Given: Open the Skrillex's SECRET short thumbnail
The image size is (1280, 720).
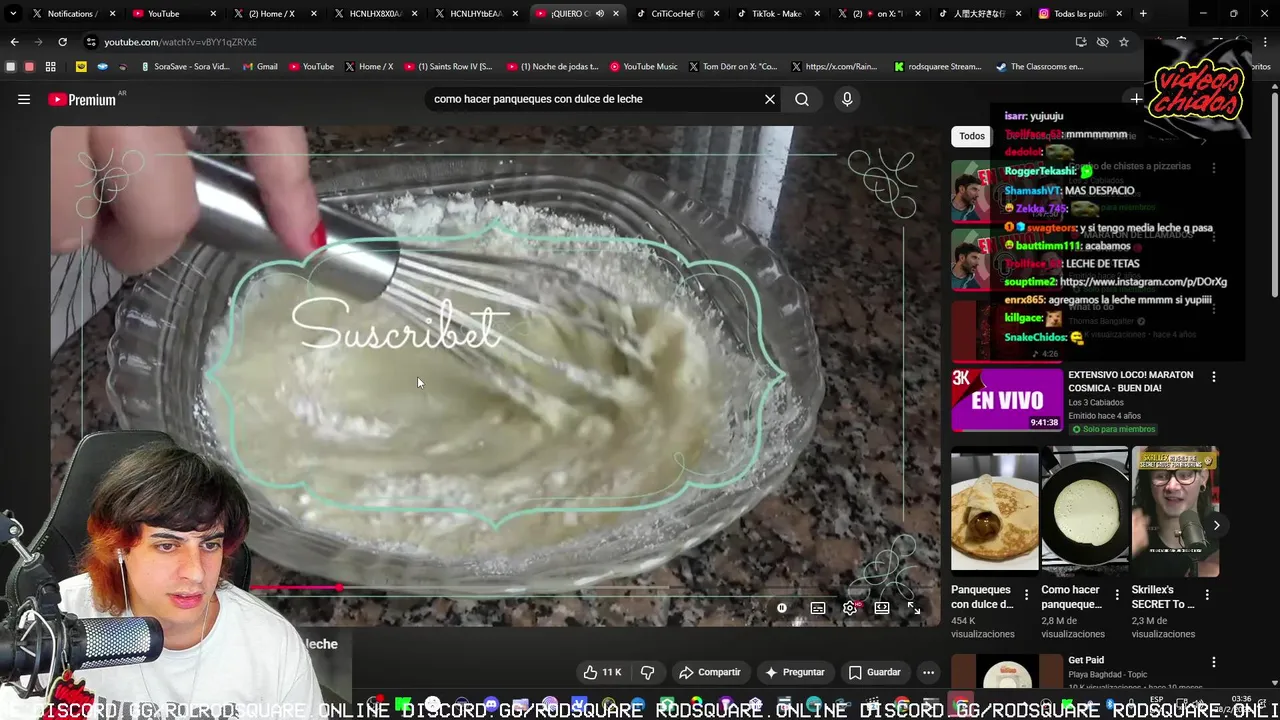Looking at the screenshot, I should click(1175, 512).
